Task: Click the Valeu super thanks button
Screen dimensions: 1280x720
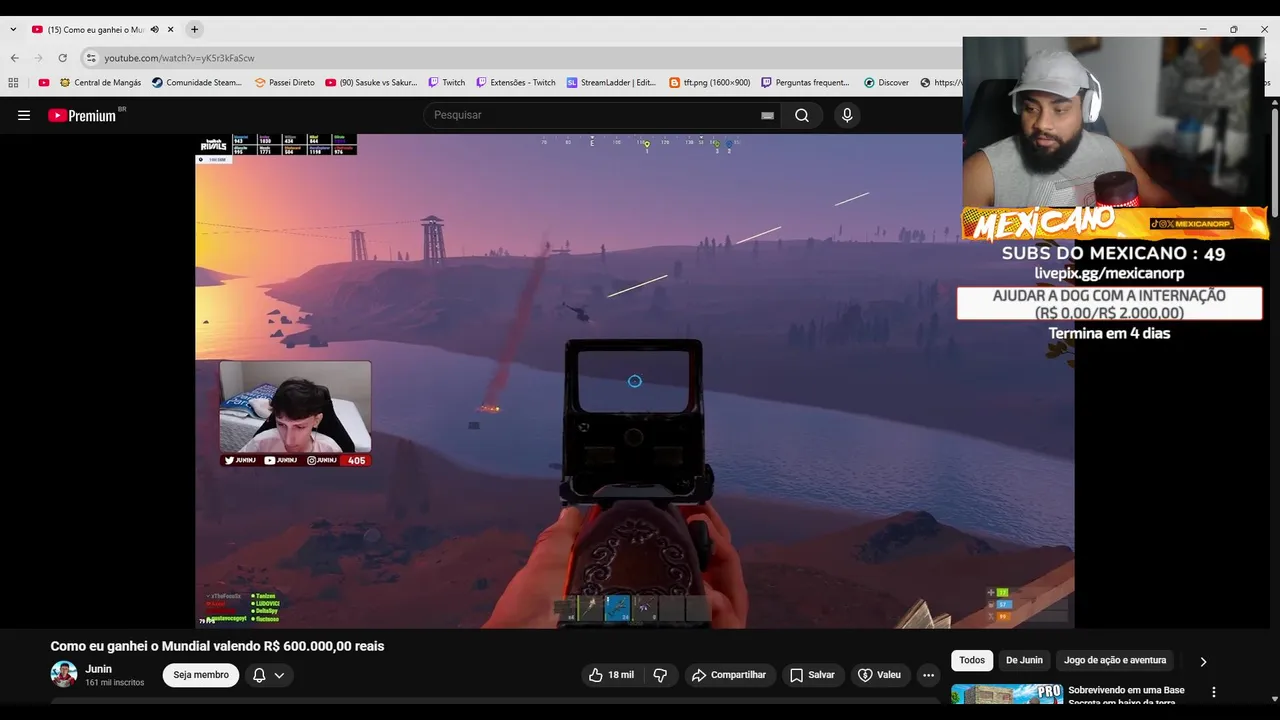Action: tap(879, 675)
